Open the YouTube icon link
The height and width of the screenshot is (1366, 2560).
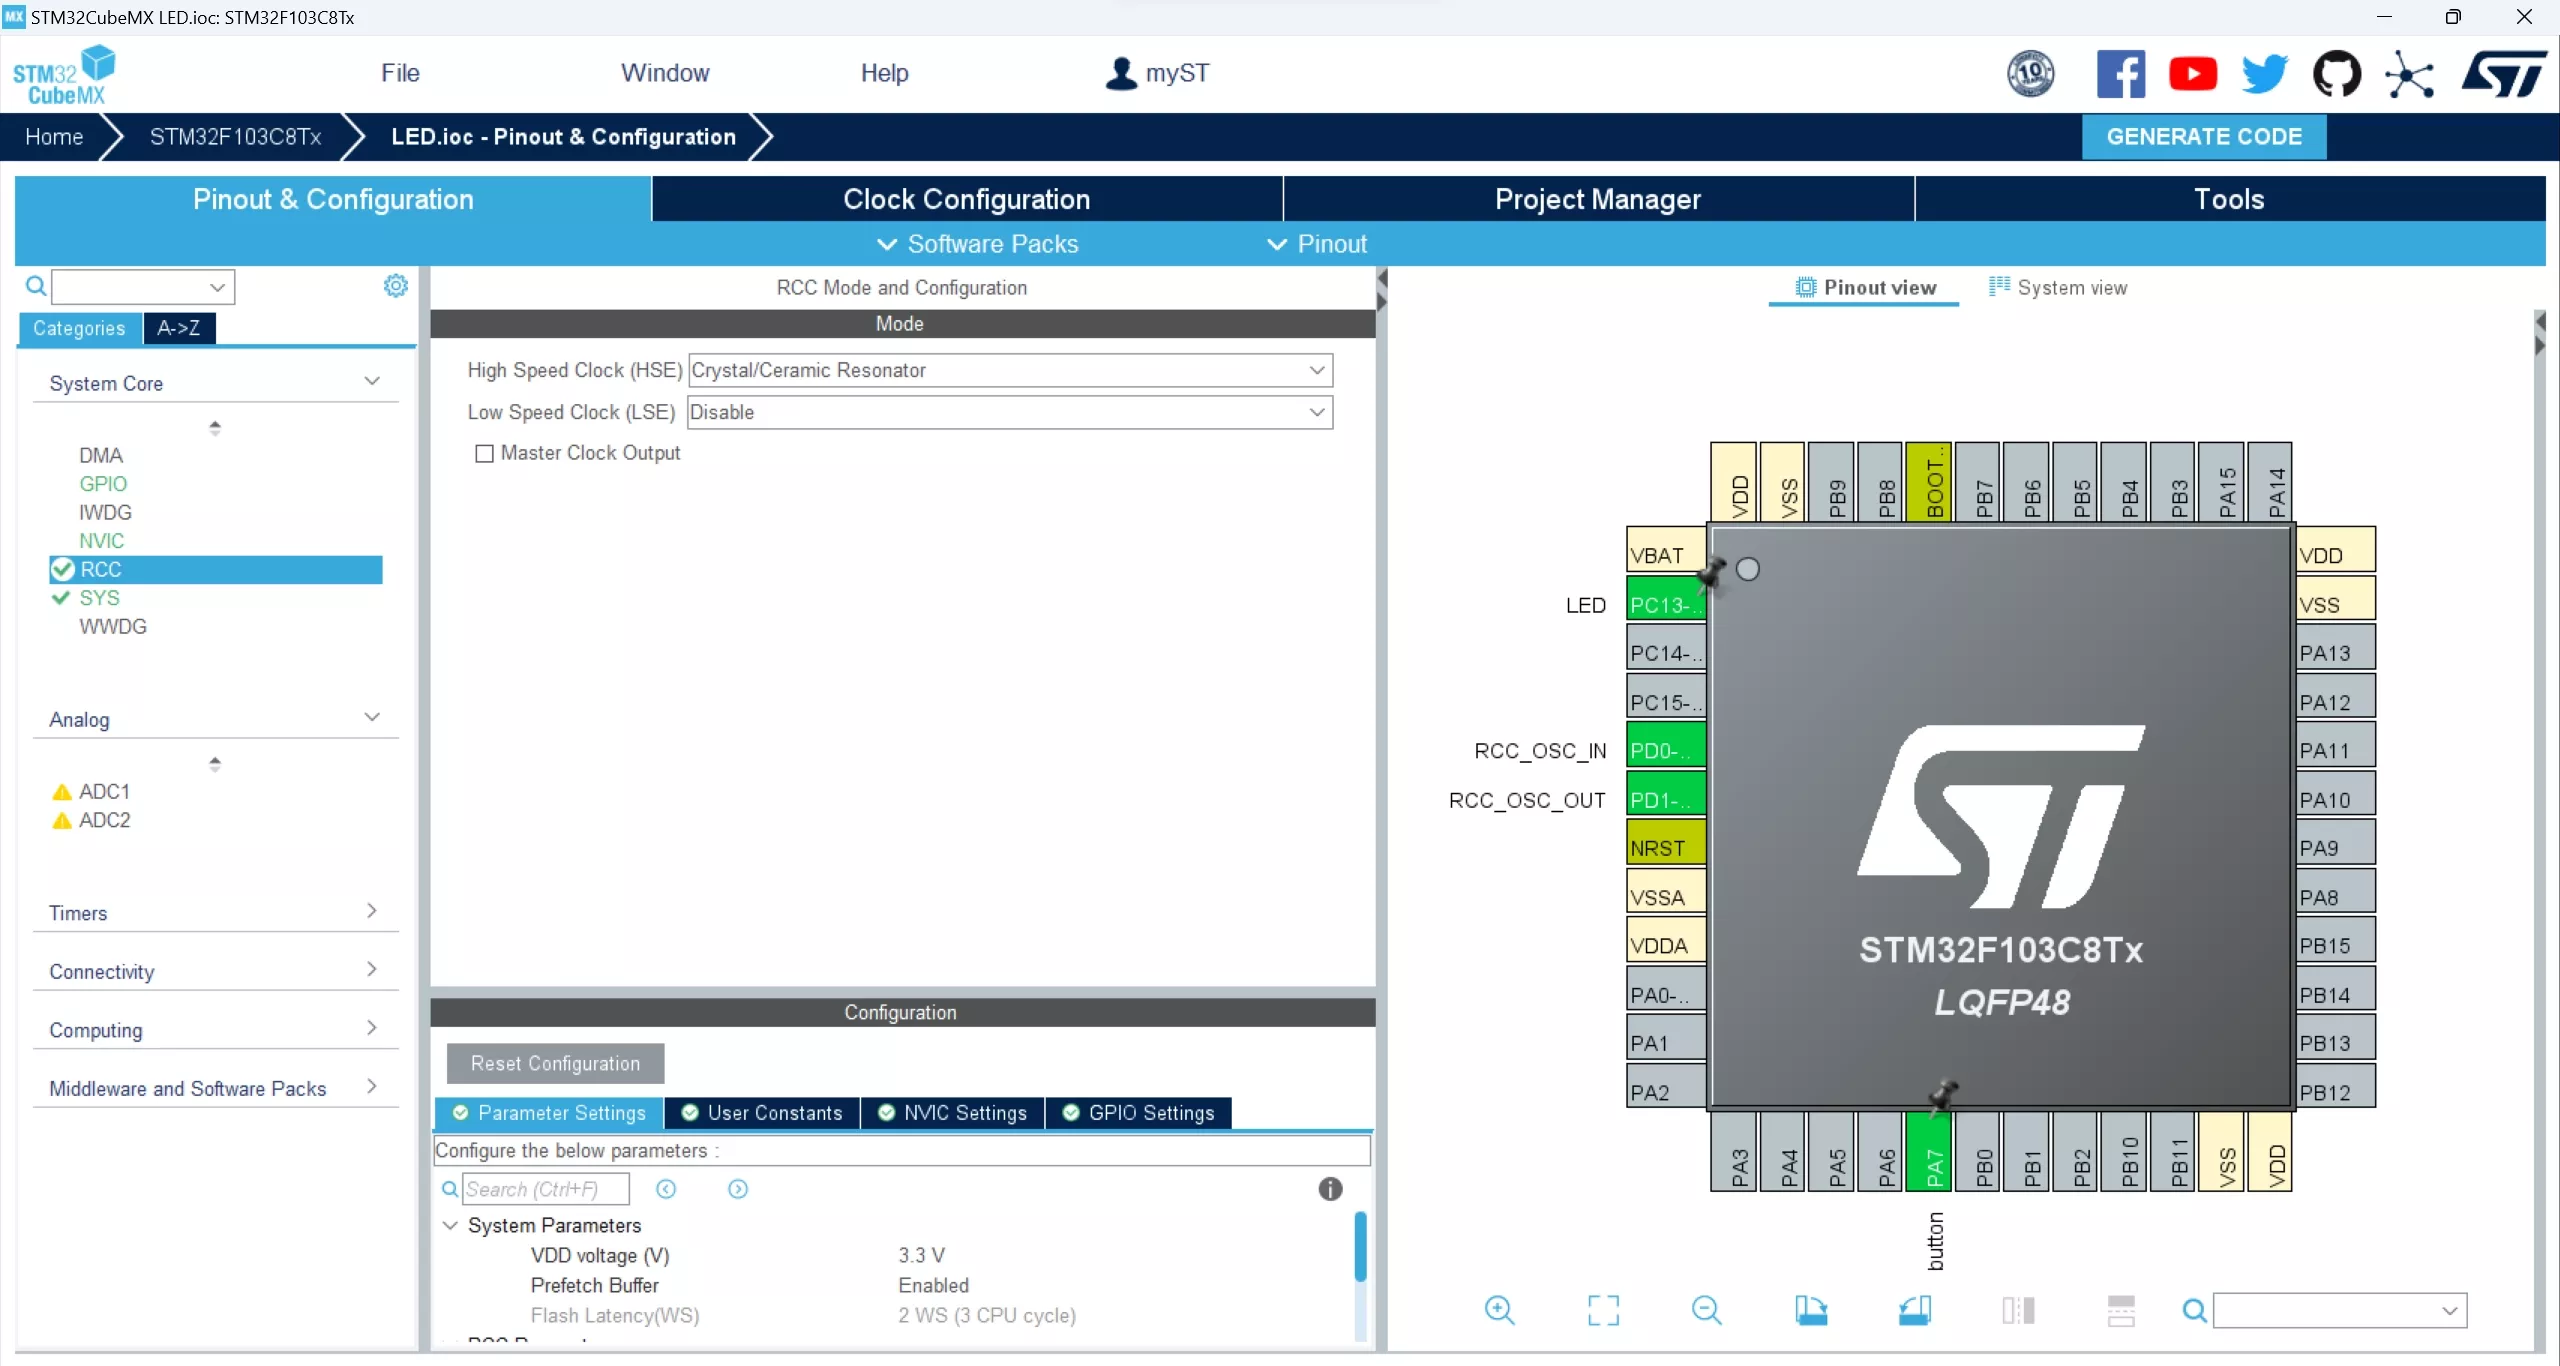click(x=2192, y=74)
